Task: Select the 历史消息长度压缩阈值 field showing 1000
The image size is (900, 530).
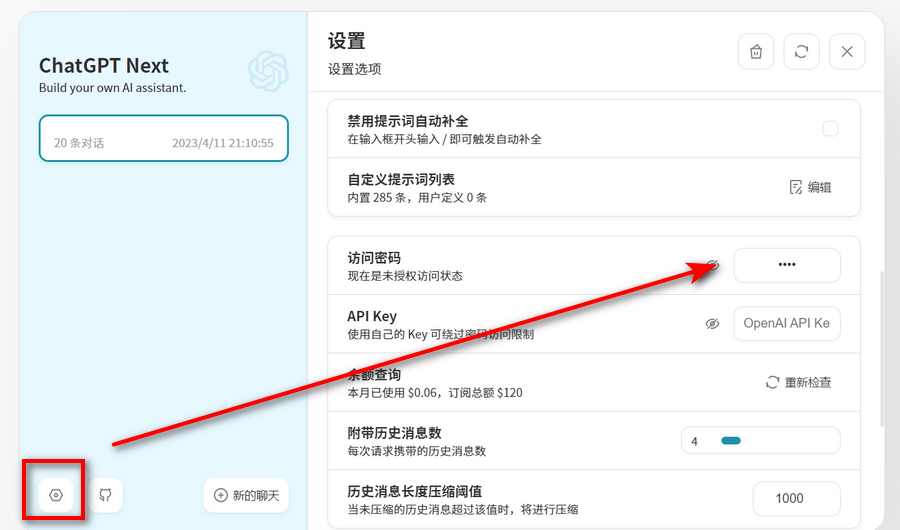Action: tap(796, 498)
